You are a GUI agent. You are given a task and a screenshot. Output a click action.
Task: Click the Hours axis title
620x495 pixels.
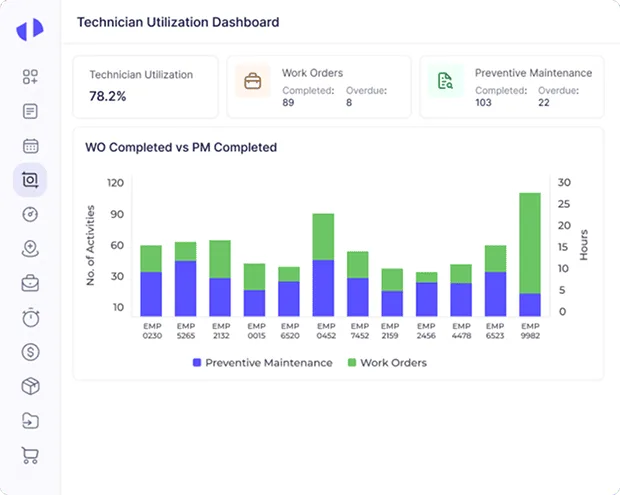[584, 245]
